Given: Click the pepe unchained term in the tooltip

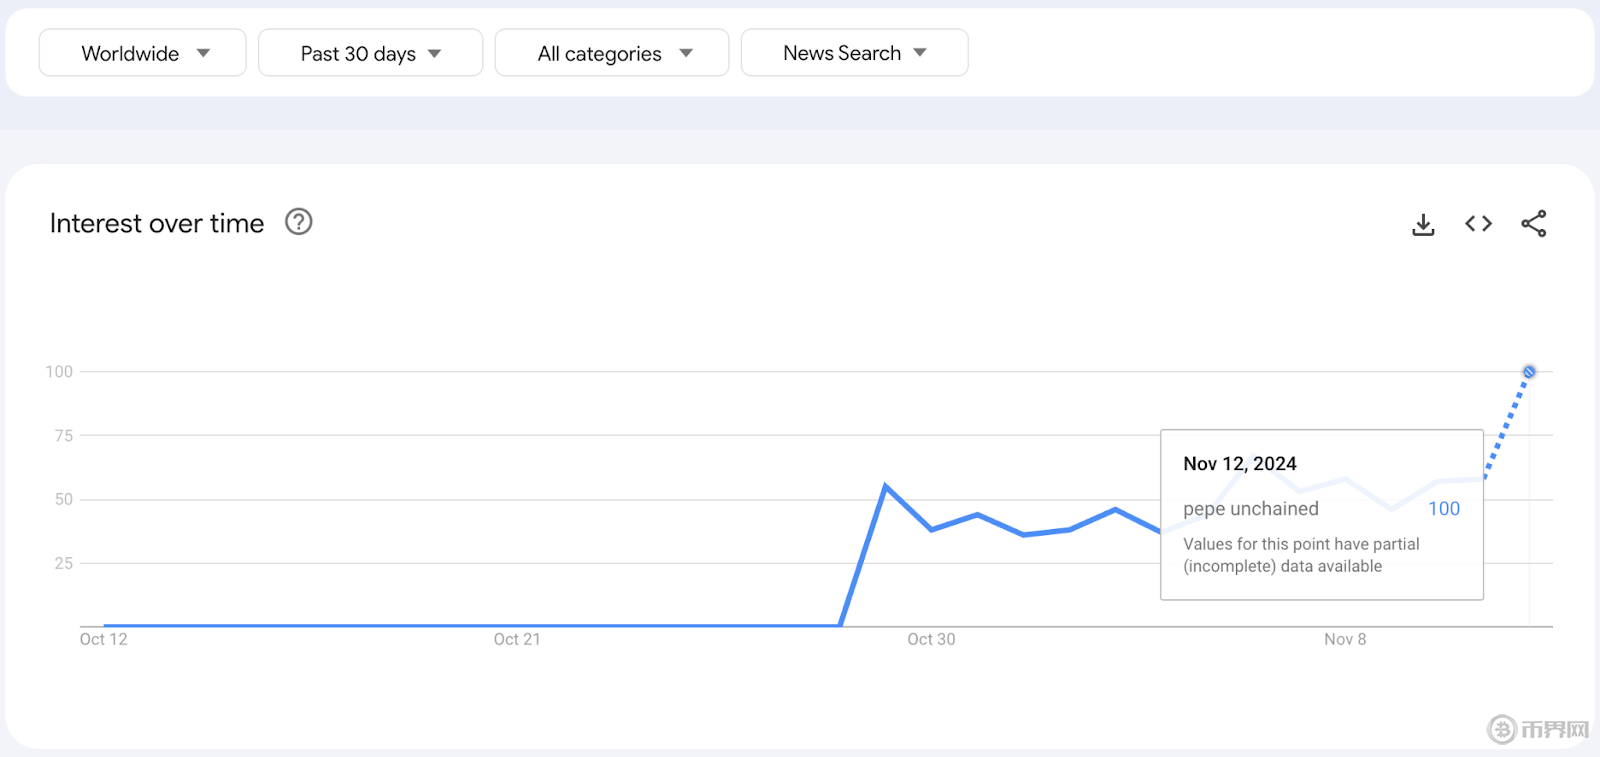Looking at the screenshot, I should tap(1251, 509).
